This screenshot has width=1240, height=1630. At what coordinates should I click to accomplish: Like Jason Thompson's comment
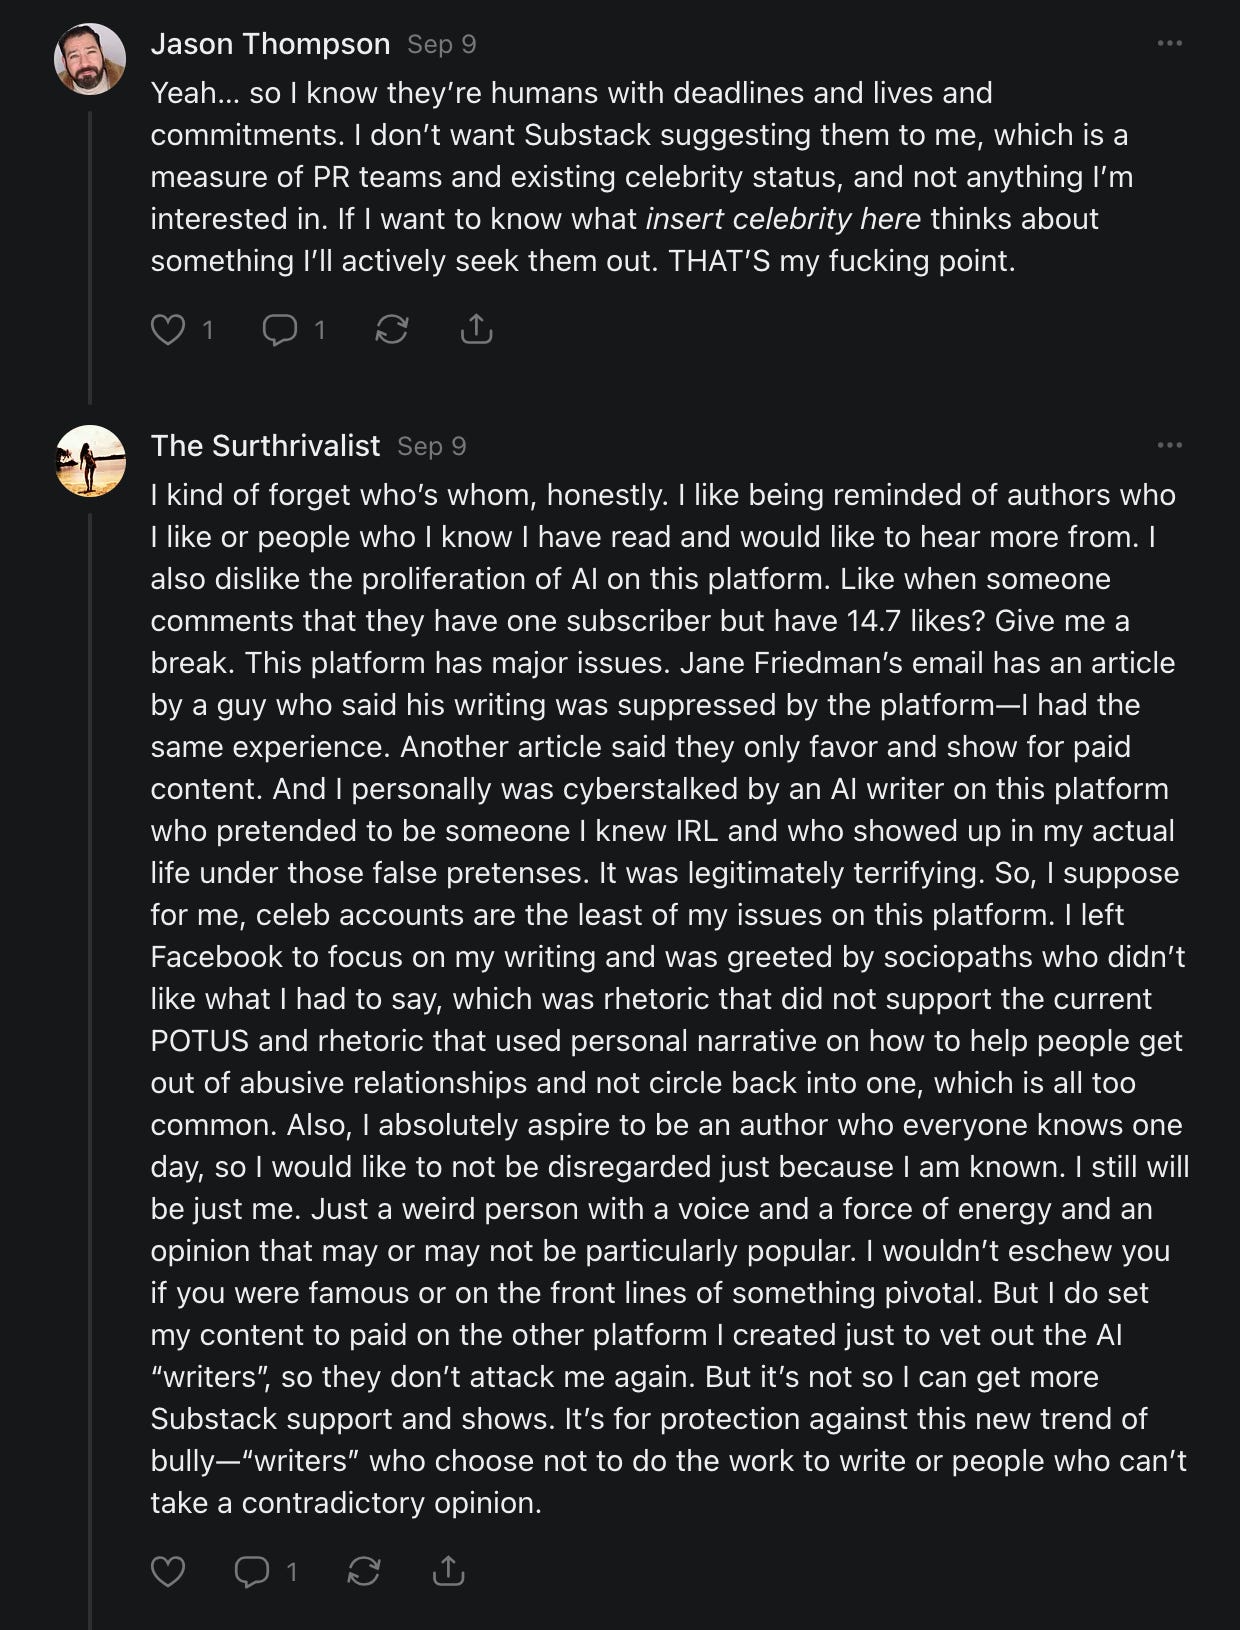(x=168, y=329)
